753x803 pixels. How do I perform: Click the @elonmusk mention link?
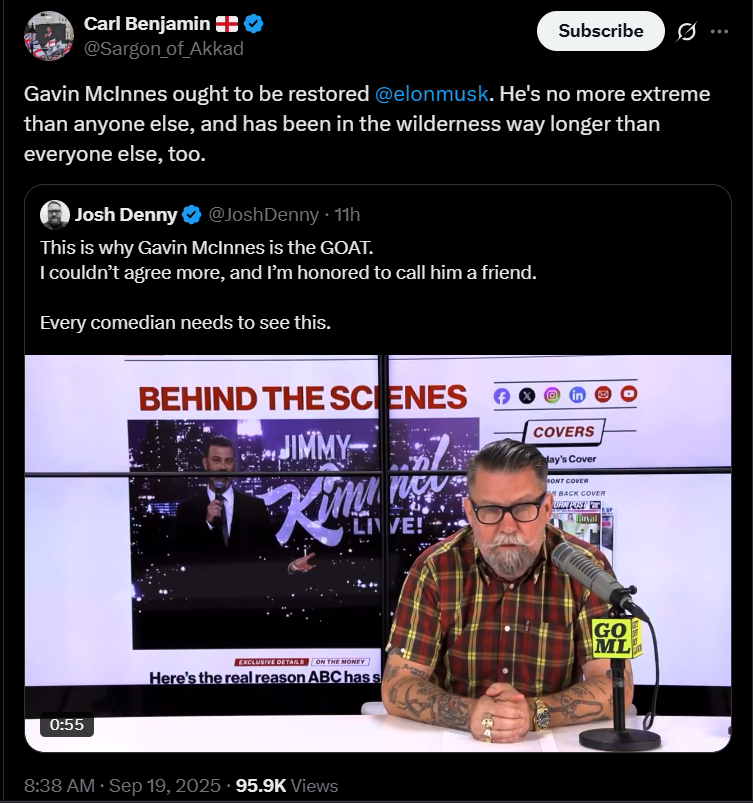click(432, 95)
